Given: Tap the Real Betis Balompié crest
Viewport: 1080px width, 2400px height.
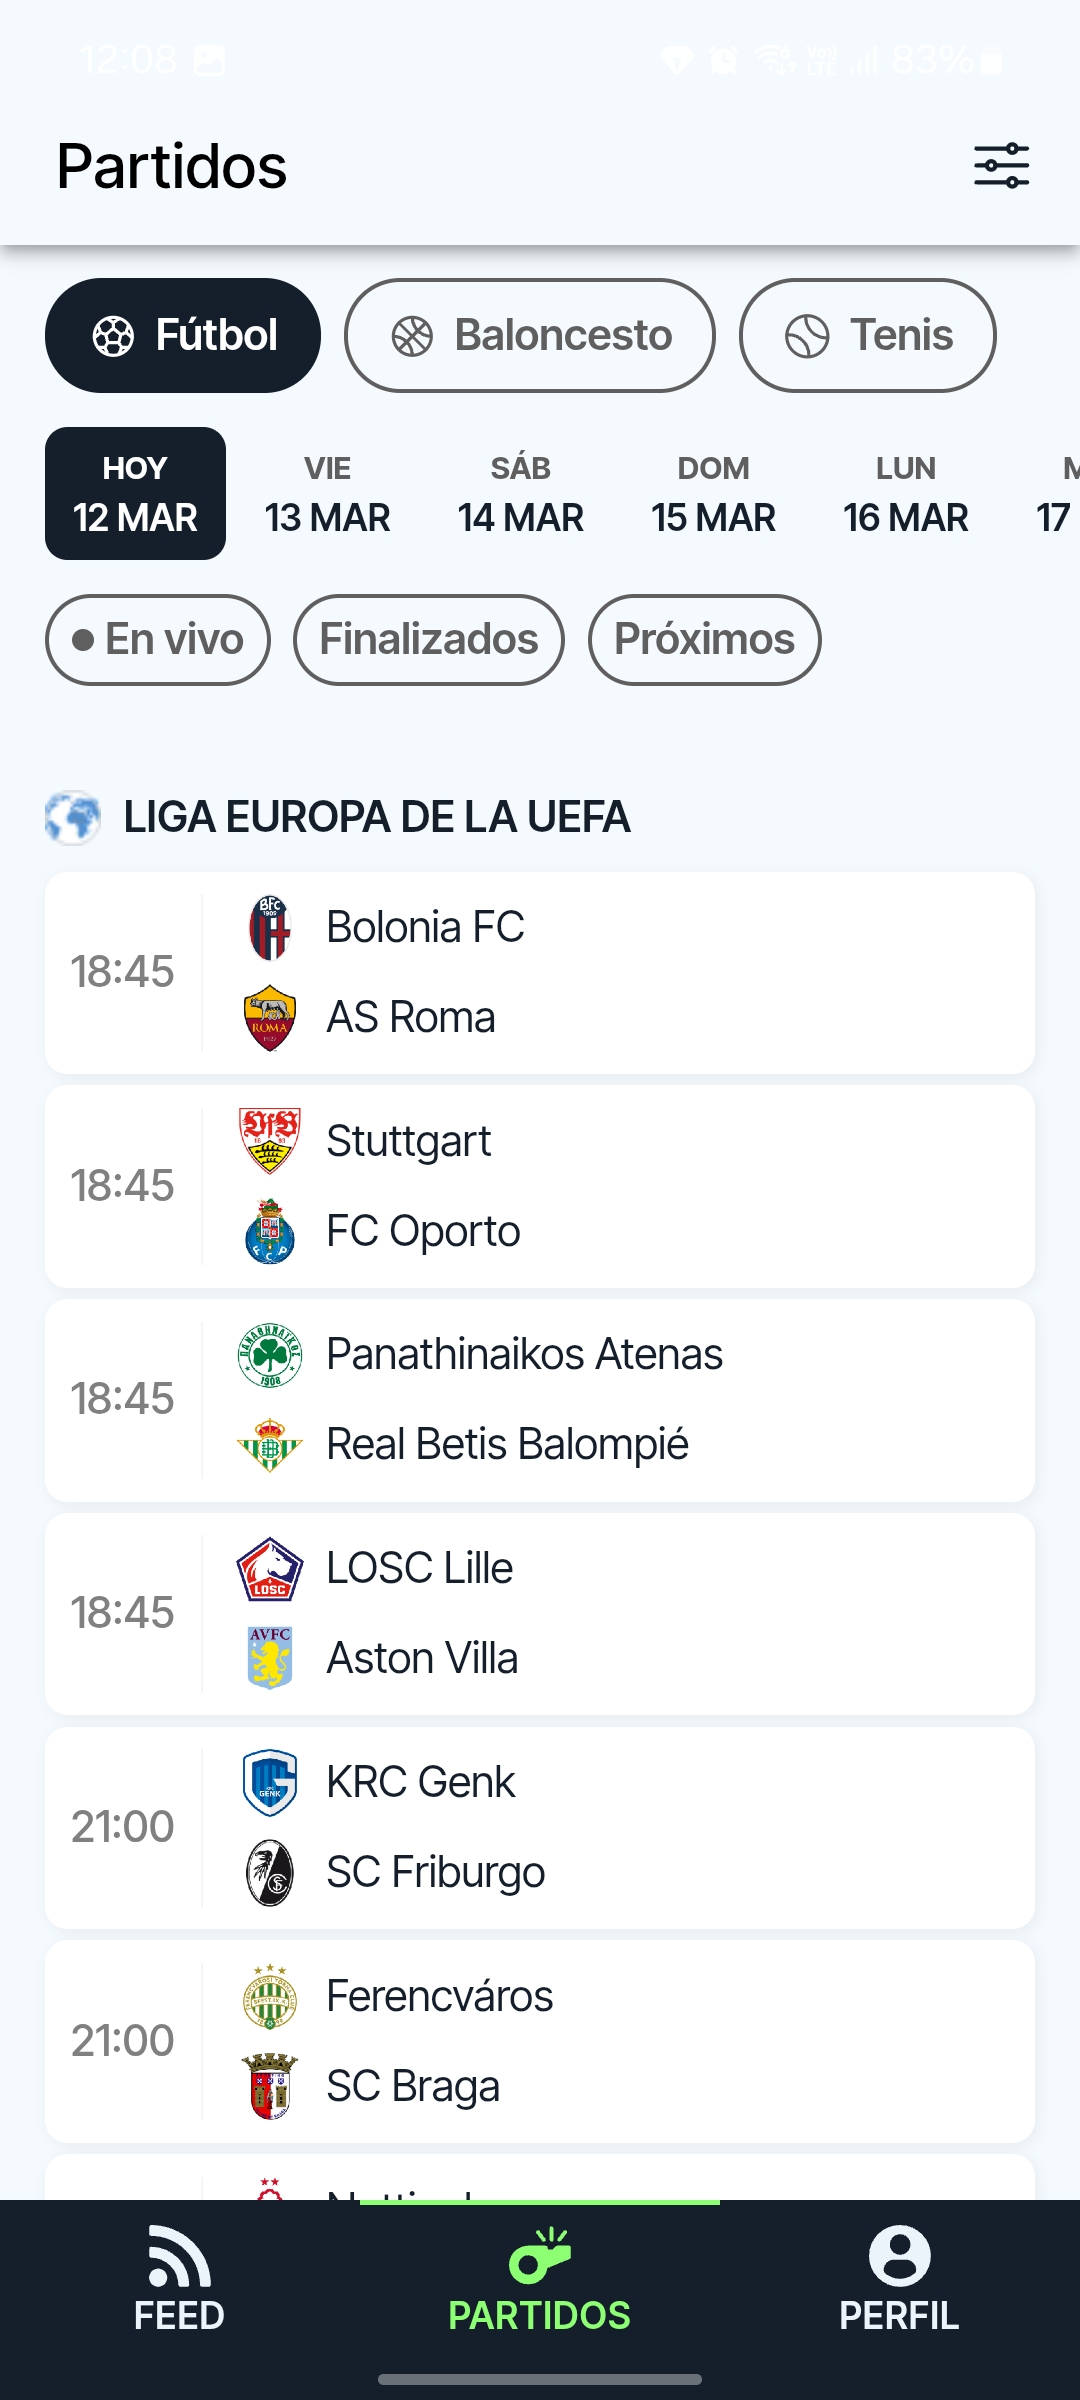Looking at the screenshot, I should coord(270,1445).
